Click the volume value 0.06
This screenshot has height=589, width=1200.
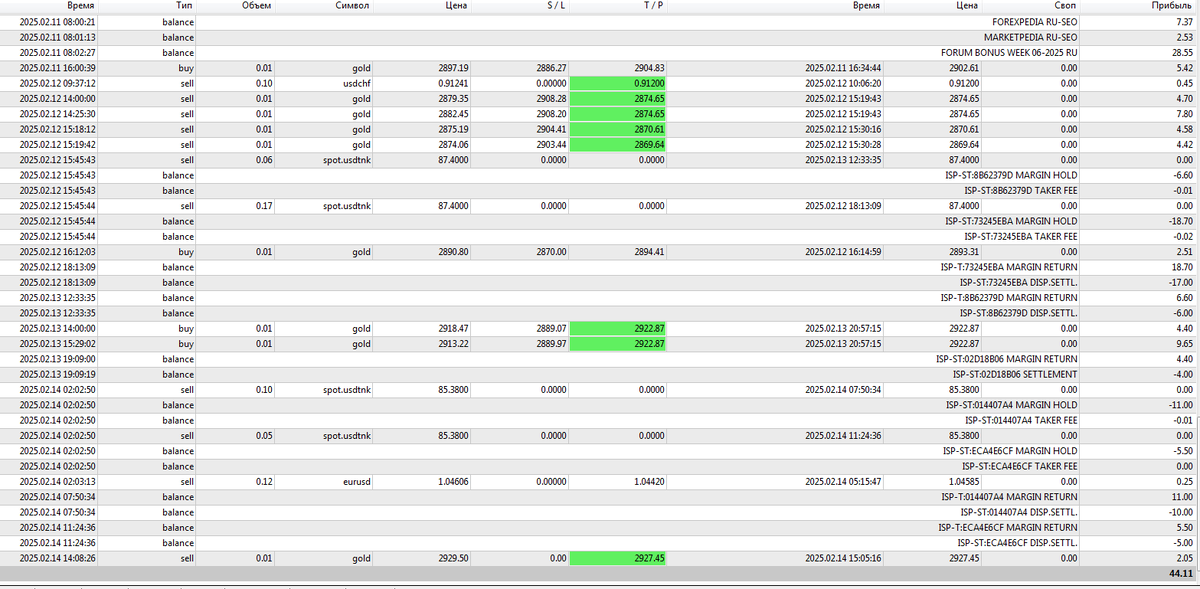pyautogui.click(x=263, y=160)
